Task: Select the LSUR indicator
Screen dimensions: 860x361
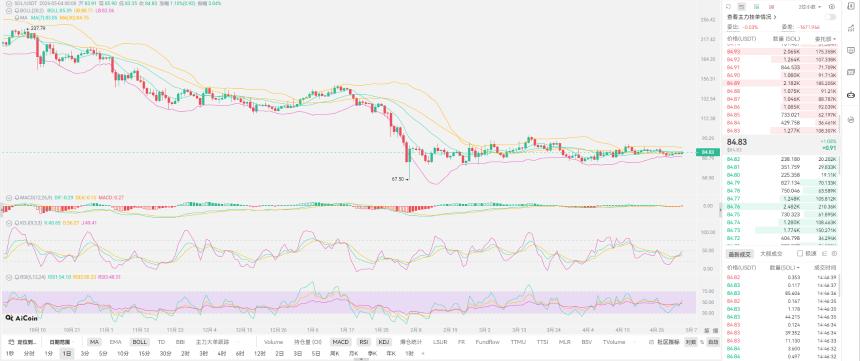Action: tap(440, 342)
